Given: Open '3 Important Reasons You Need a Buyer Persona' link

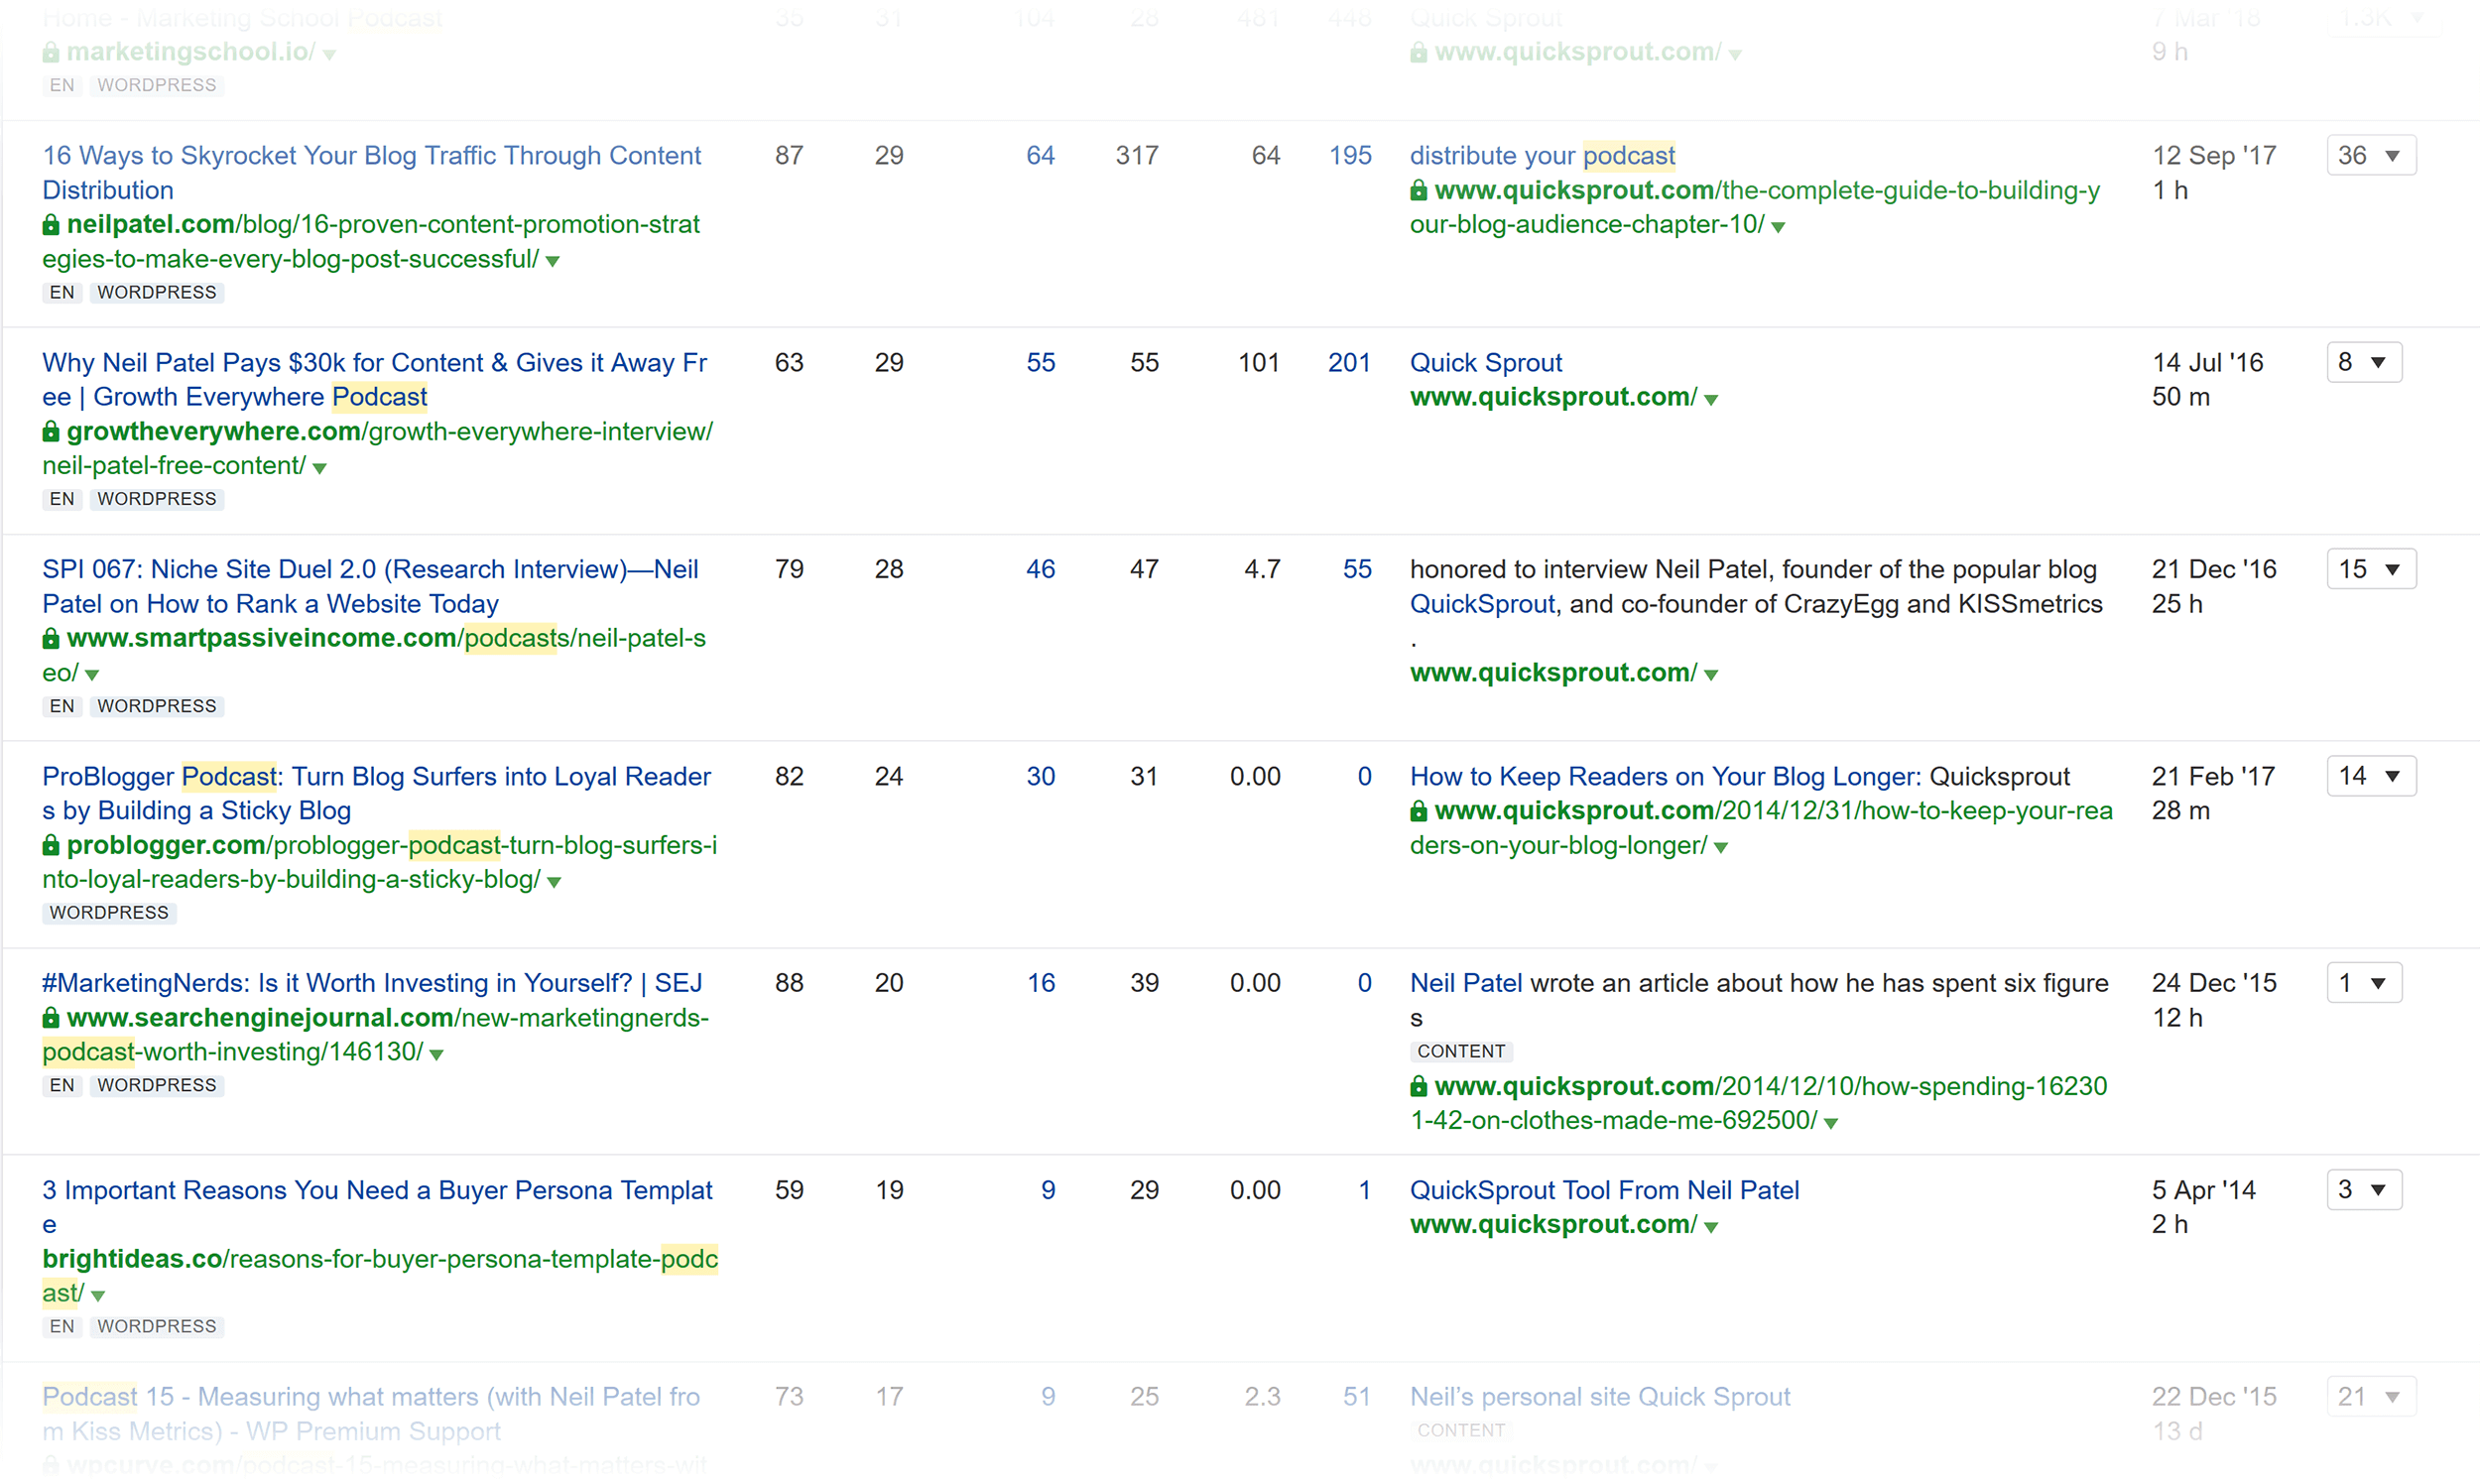Looking at the screenshot, I should click(377, 1207).
